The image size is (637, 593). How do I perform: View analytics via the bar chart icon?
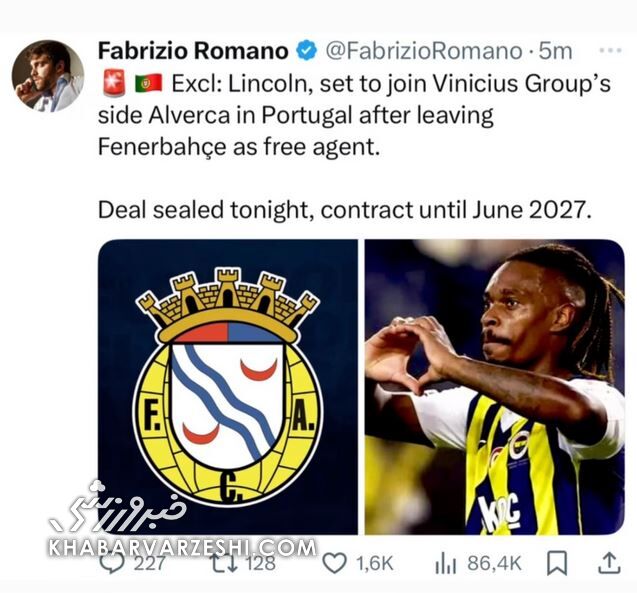446,564
